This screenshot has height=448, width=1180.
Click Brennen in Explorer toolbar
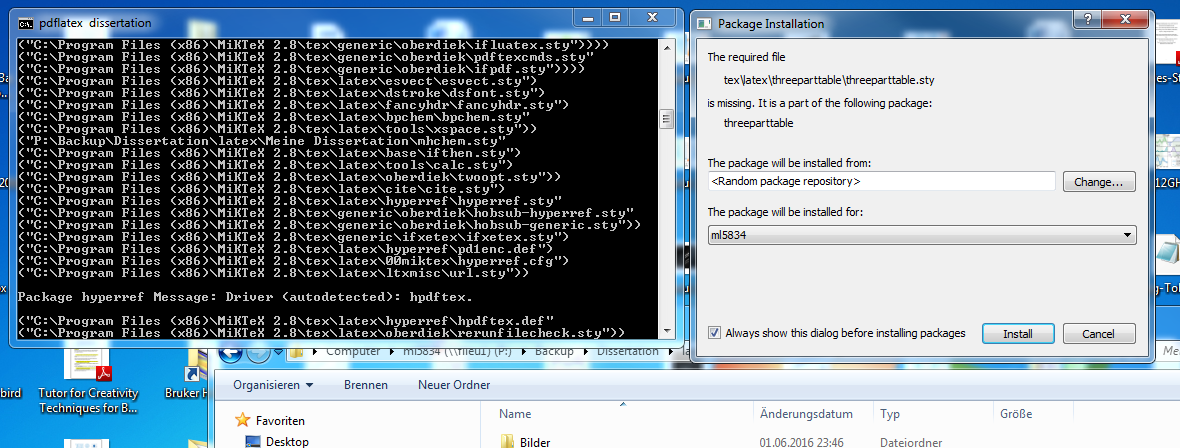click(366, 385)
